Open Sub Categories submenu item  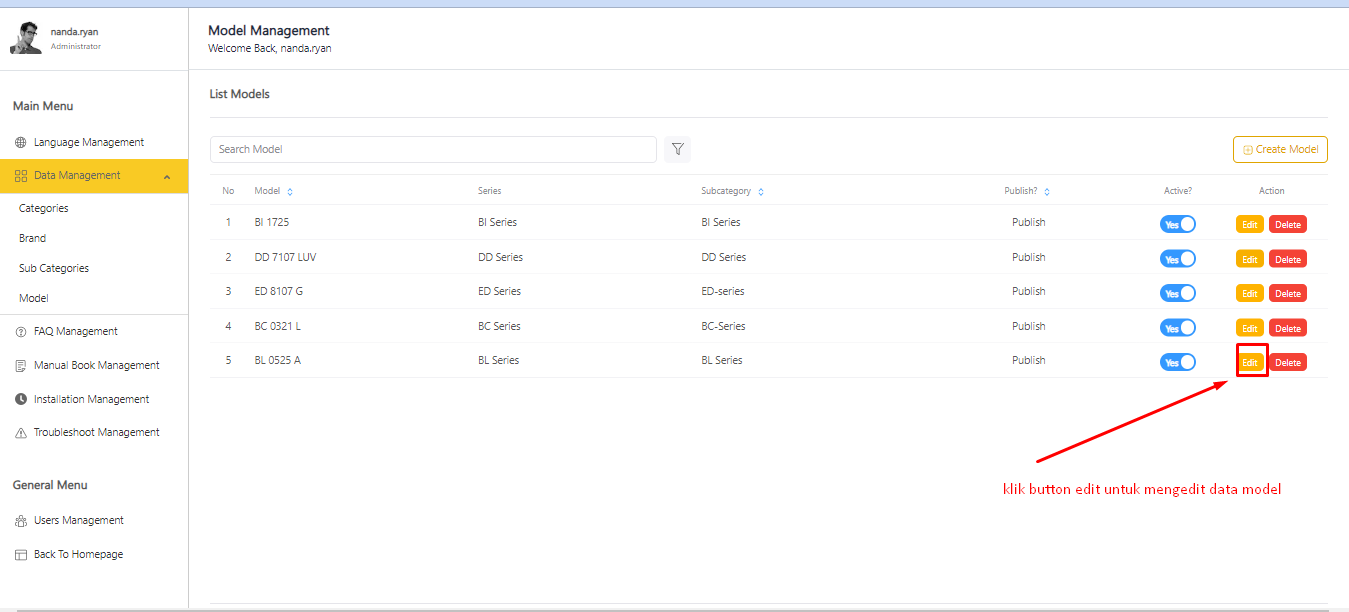54,268
